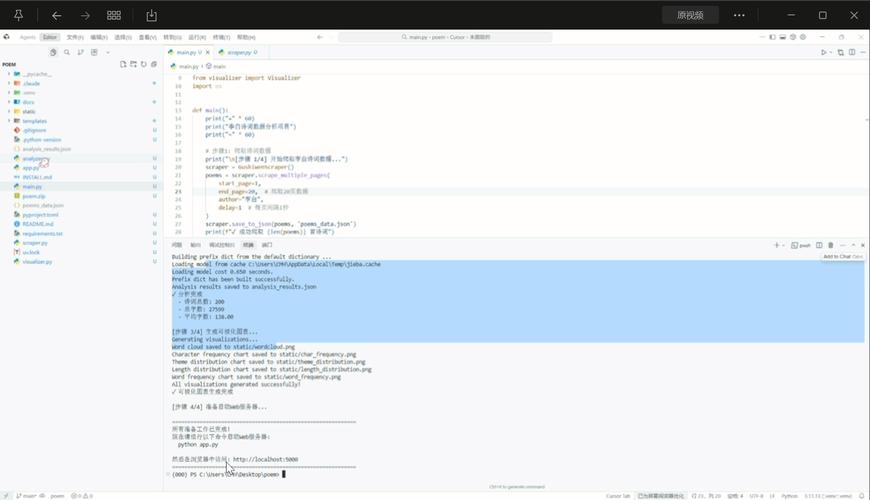Collapse all folders in the explorer
Screen dimensions: 870x500
point(154,64)
